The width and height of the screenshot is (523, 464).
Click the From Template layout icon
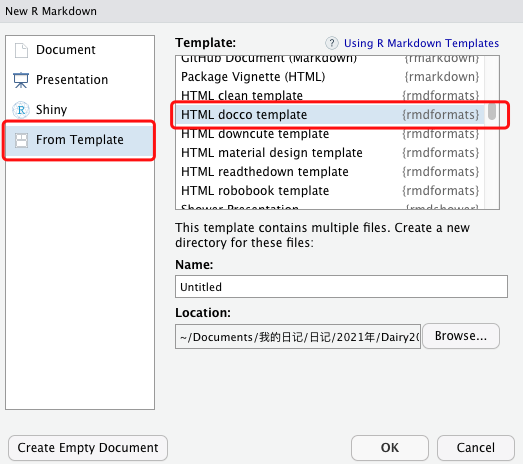[22, 140]
